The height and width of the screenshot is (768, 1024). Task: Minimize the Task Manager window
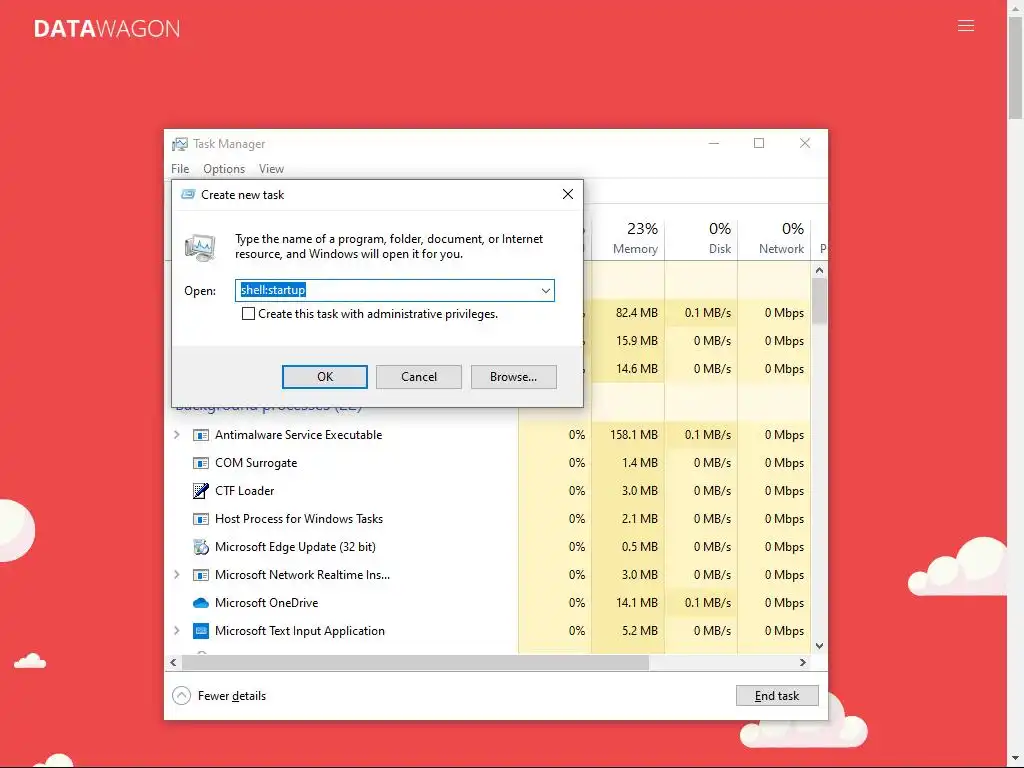point(714,143)
